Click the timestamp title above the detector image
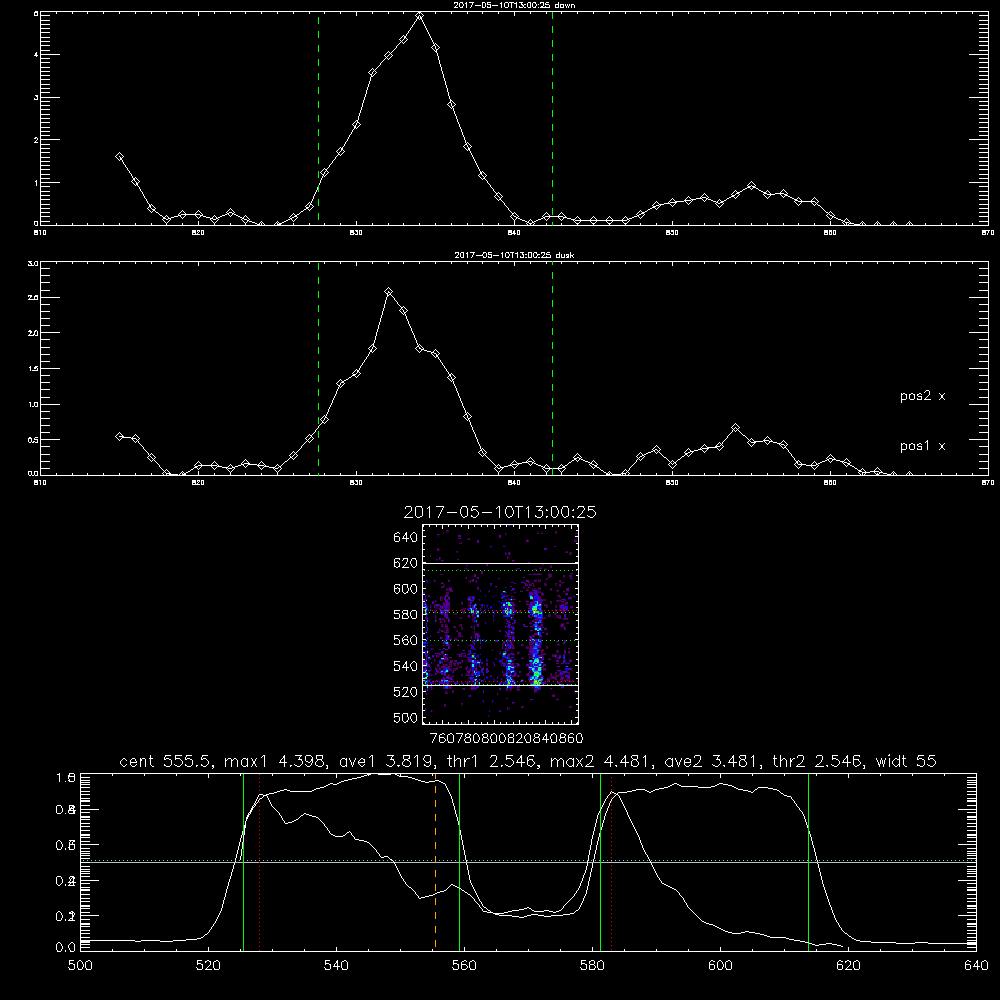1000x1000 pixels. 500,512
